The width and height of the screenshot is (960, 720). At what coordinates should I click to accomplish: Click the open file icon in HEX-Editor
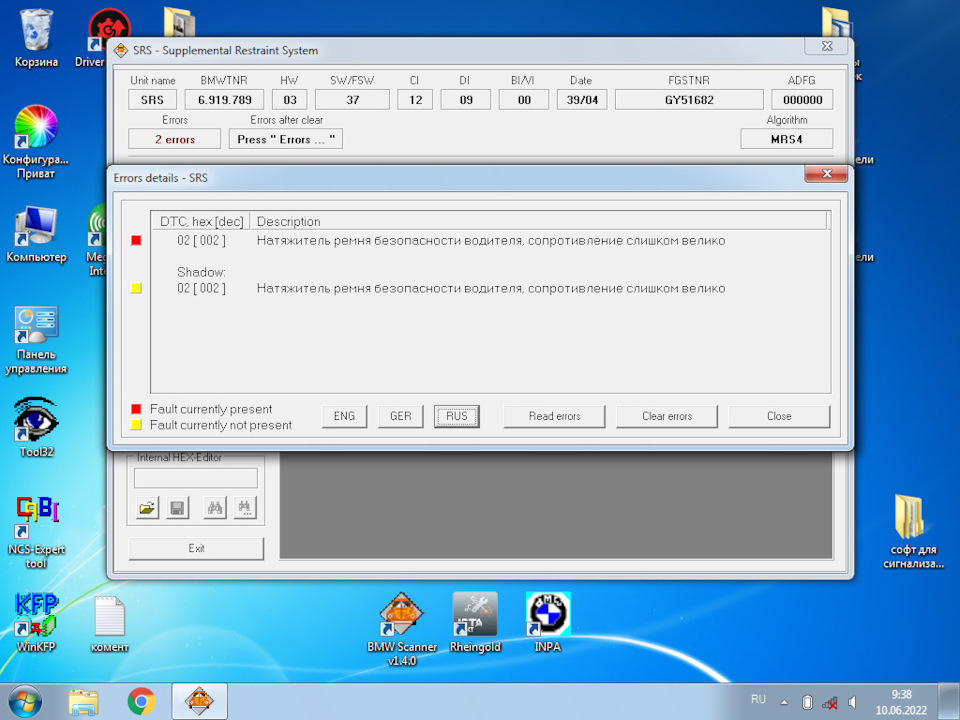click(x=147, y=508)
